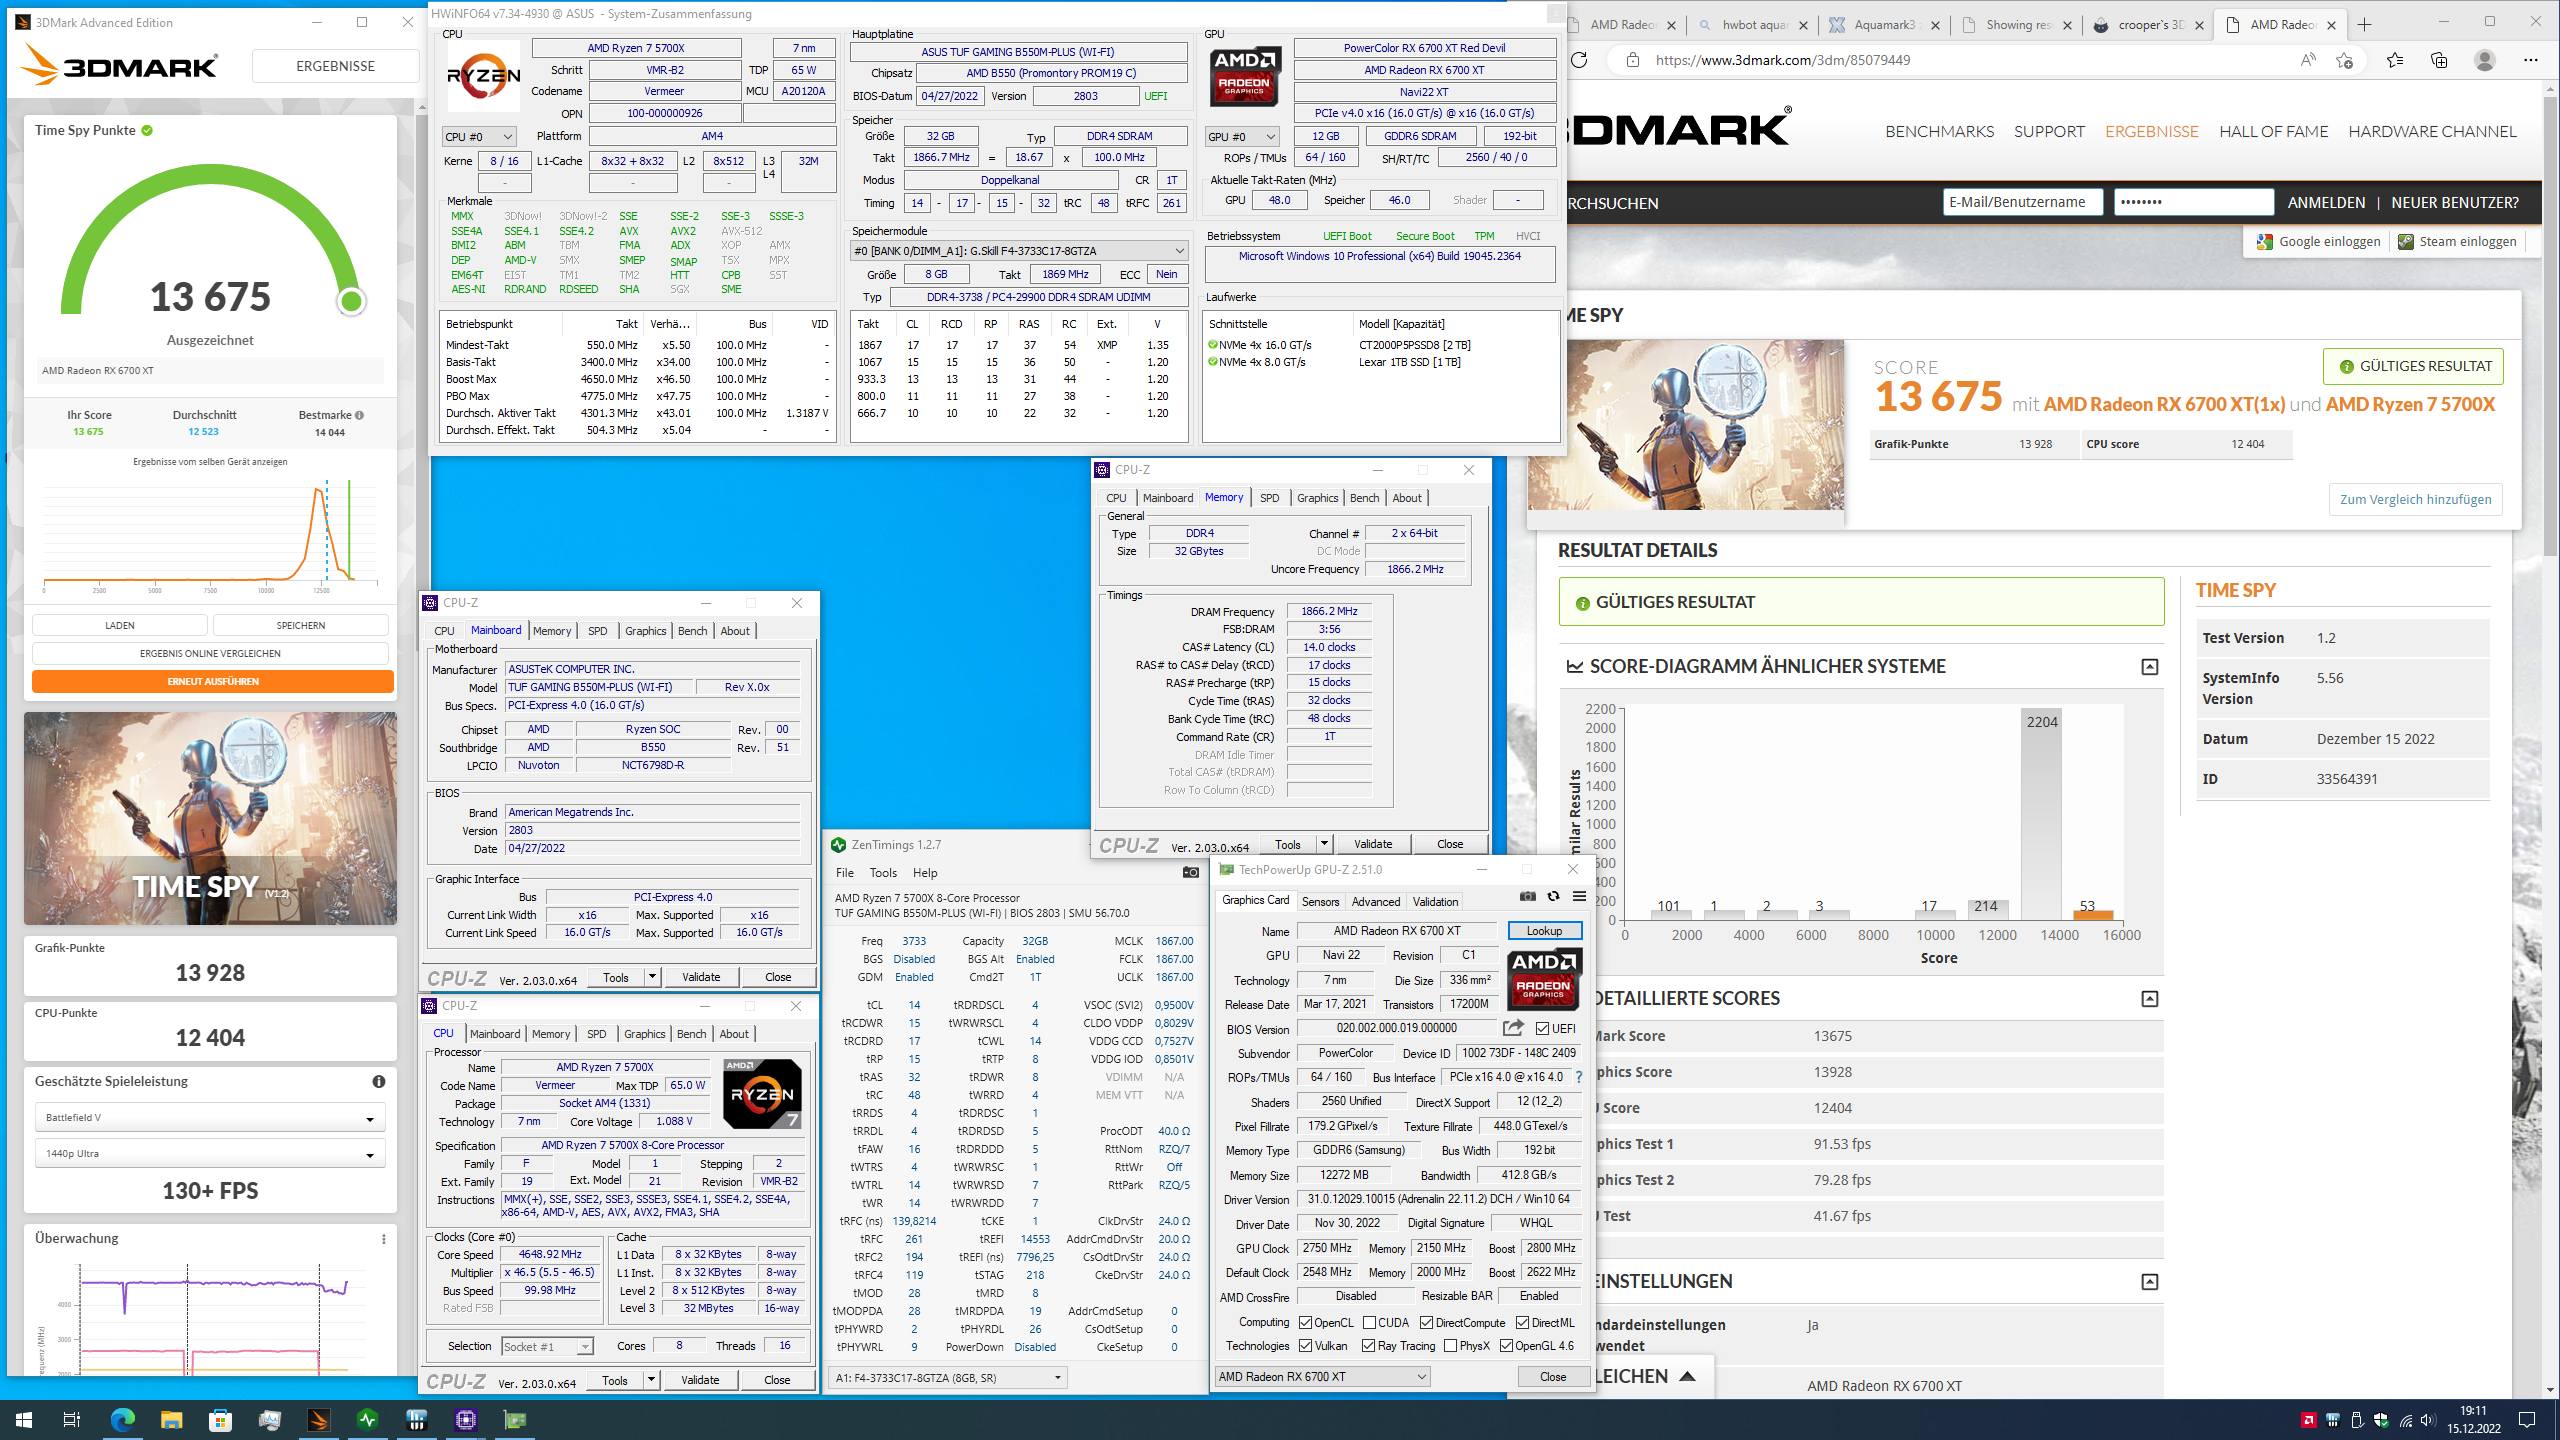Click the browser favorites star icon
The height and width of the screenshot is (1440, 2560).
2395,60
